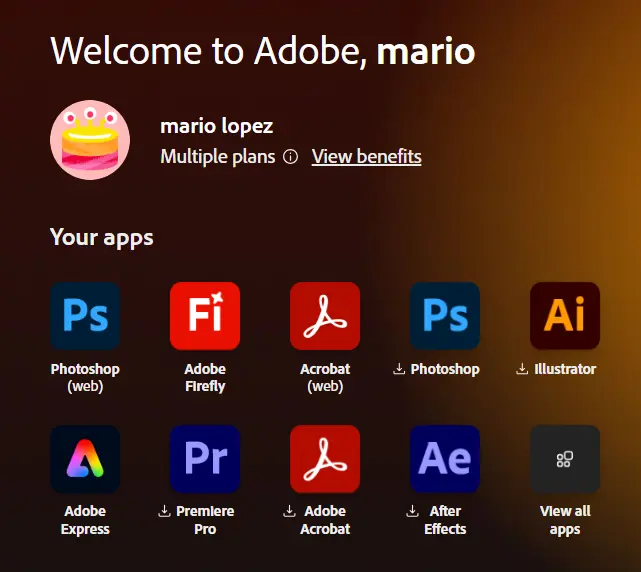Click the download arrow next to After Effects
The width and height of the screenshot is (641, 572).
(412, 511)
